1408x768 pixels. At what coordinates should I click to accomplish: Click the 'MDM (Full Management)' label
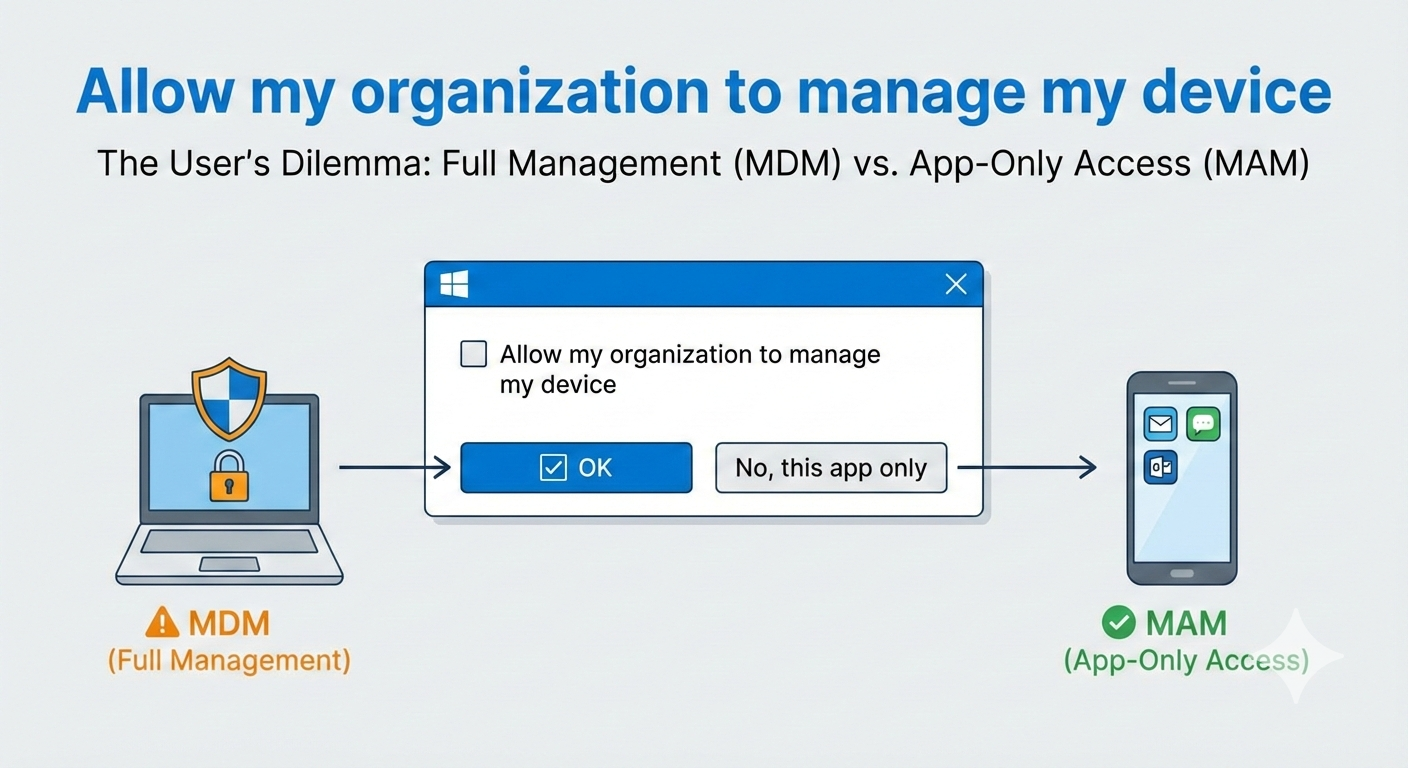point(228,640)
